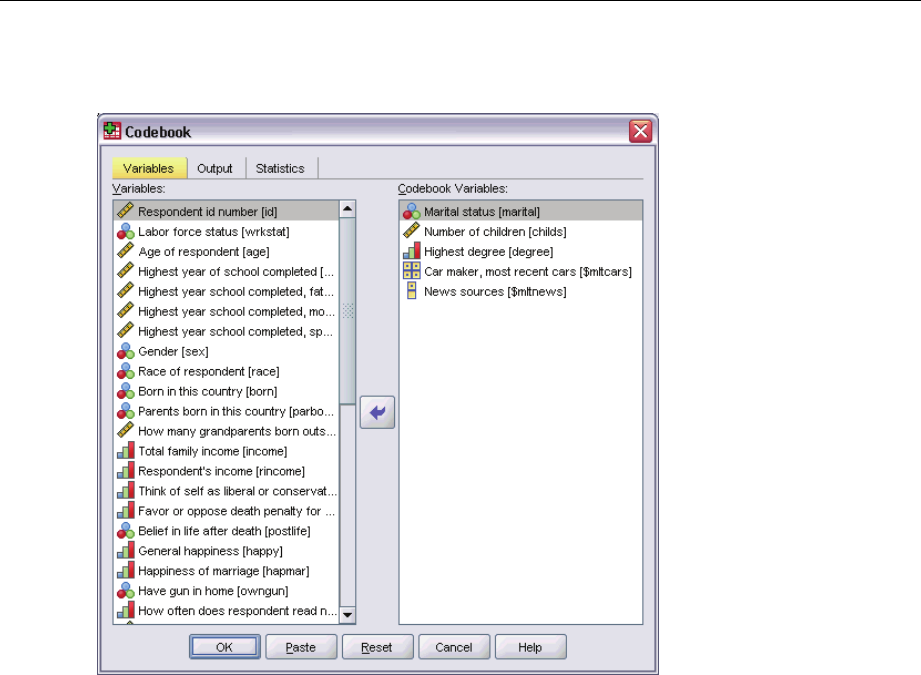Click the multiple-dichotomy set icon beside News sources

click(x=411, y=291)
